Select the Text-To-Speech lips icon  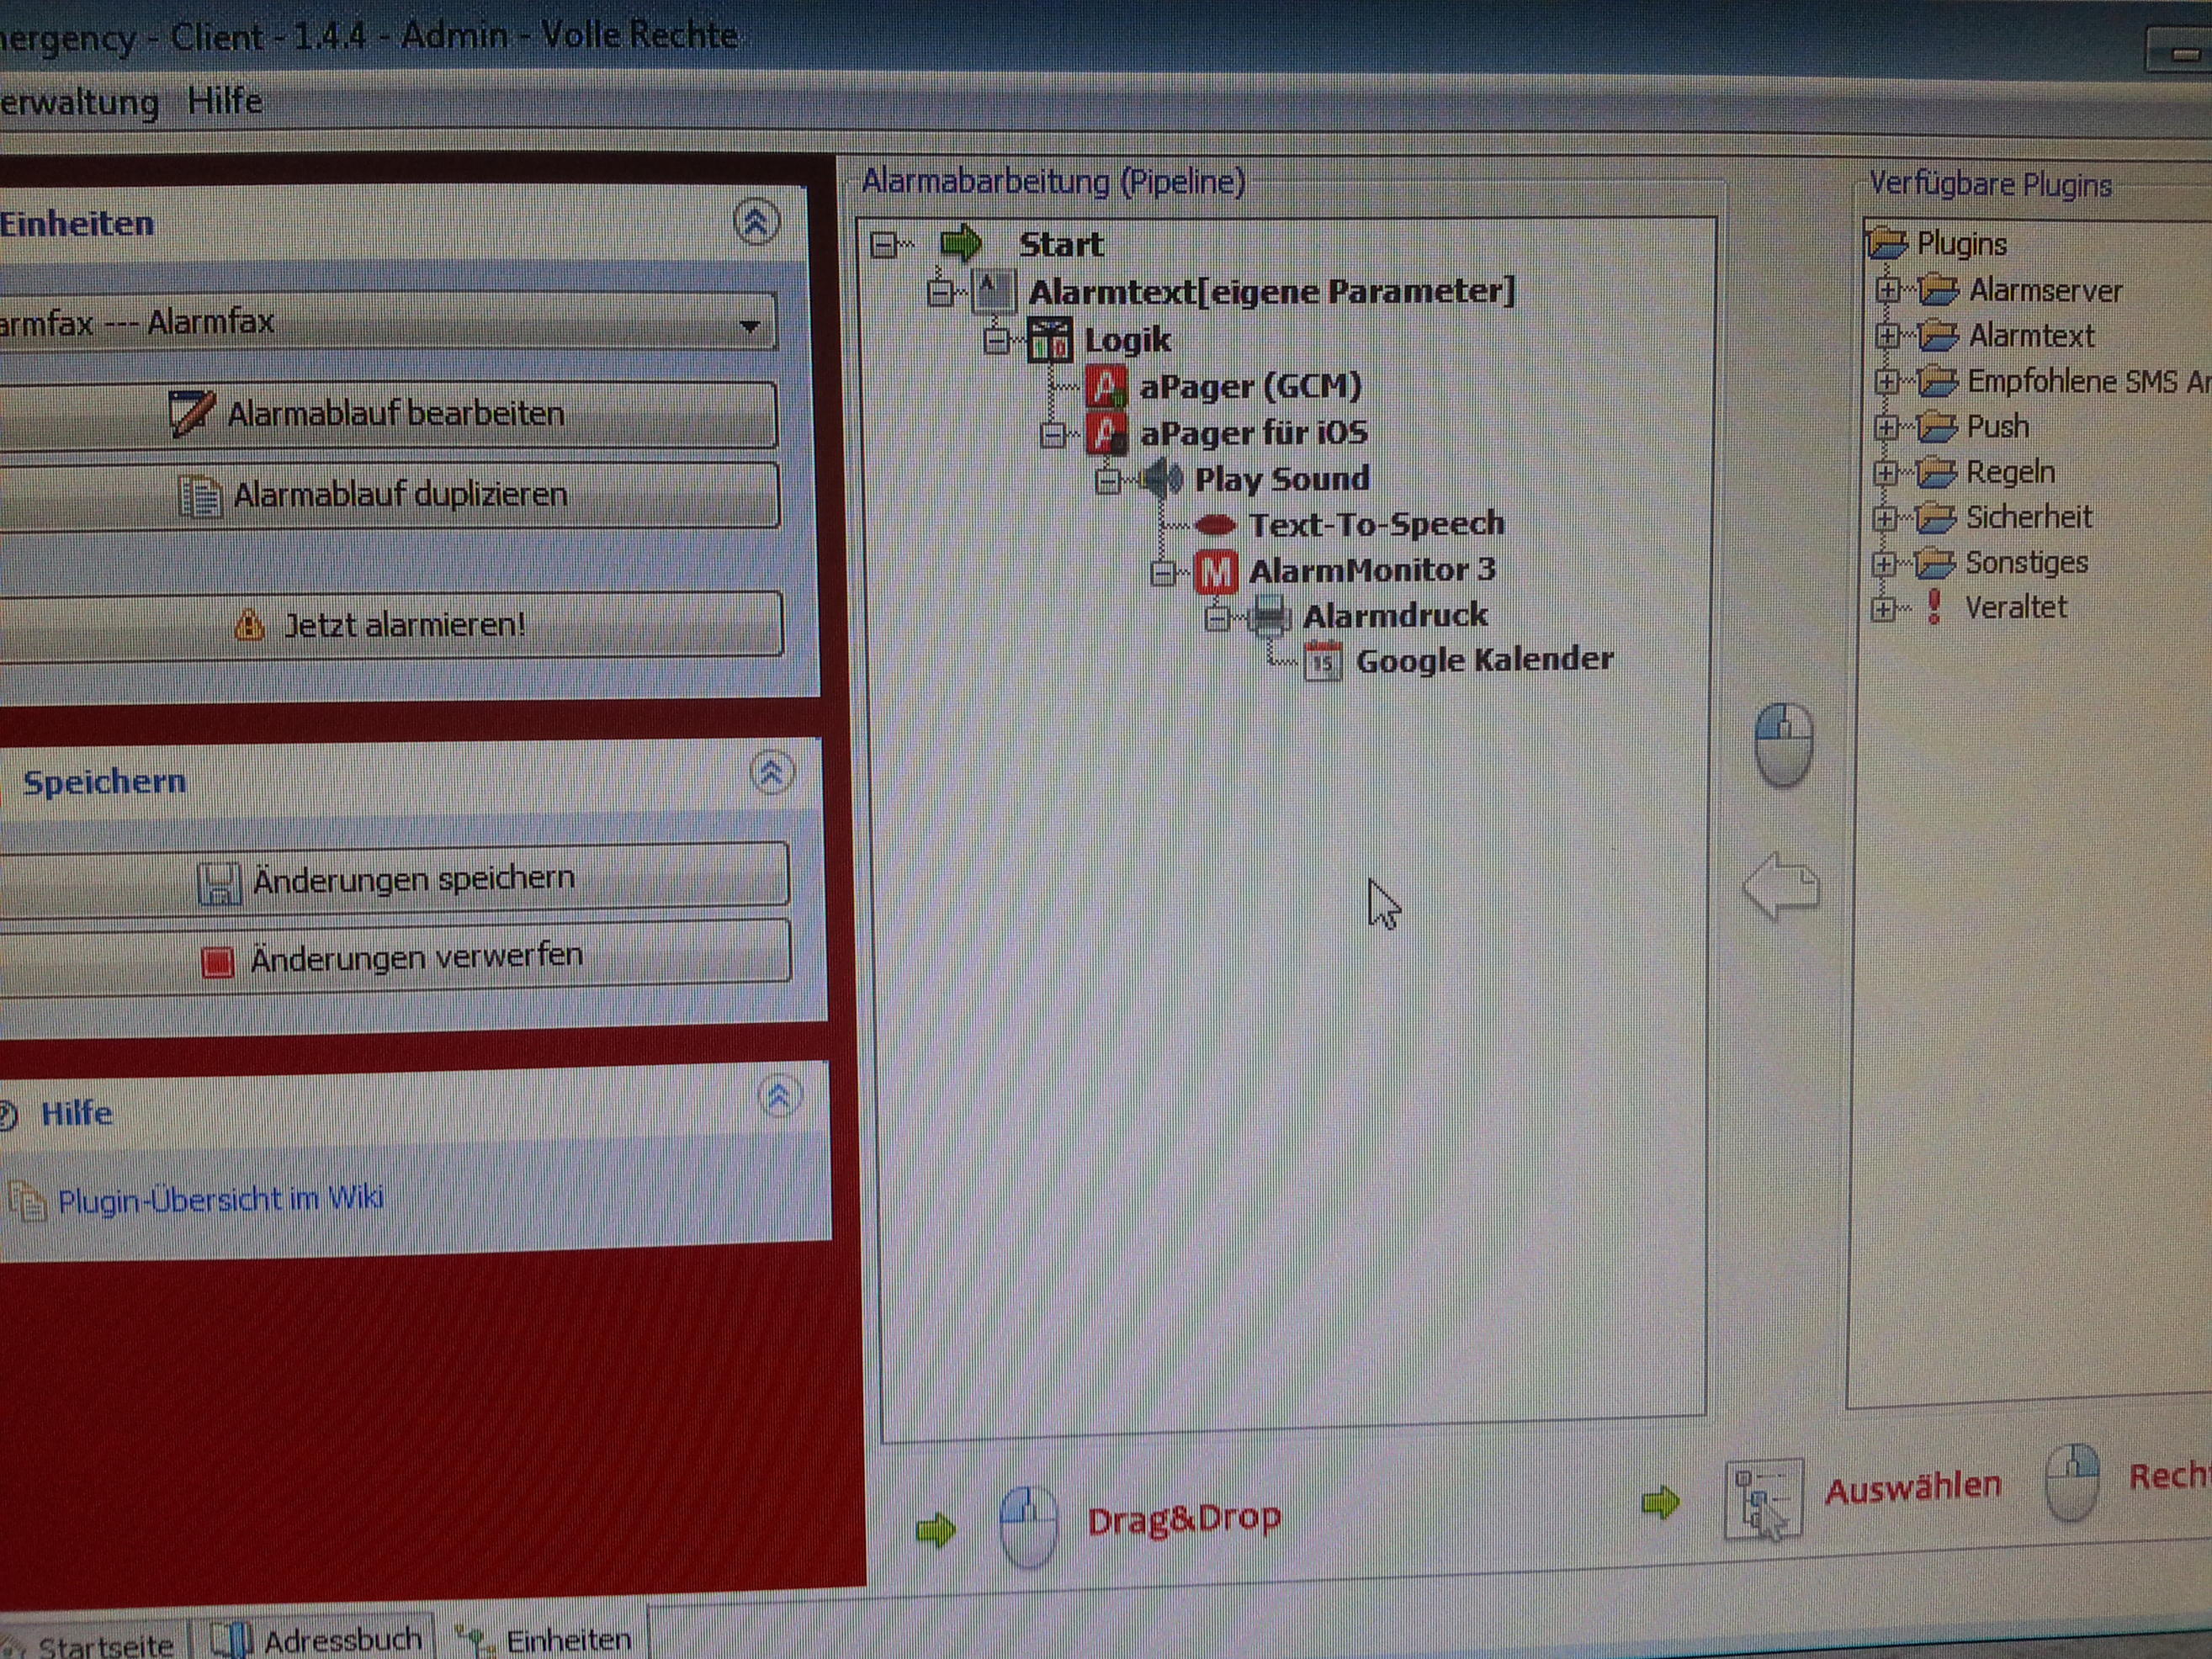pyautogui.click(x=1215, y=524)
